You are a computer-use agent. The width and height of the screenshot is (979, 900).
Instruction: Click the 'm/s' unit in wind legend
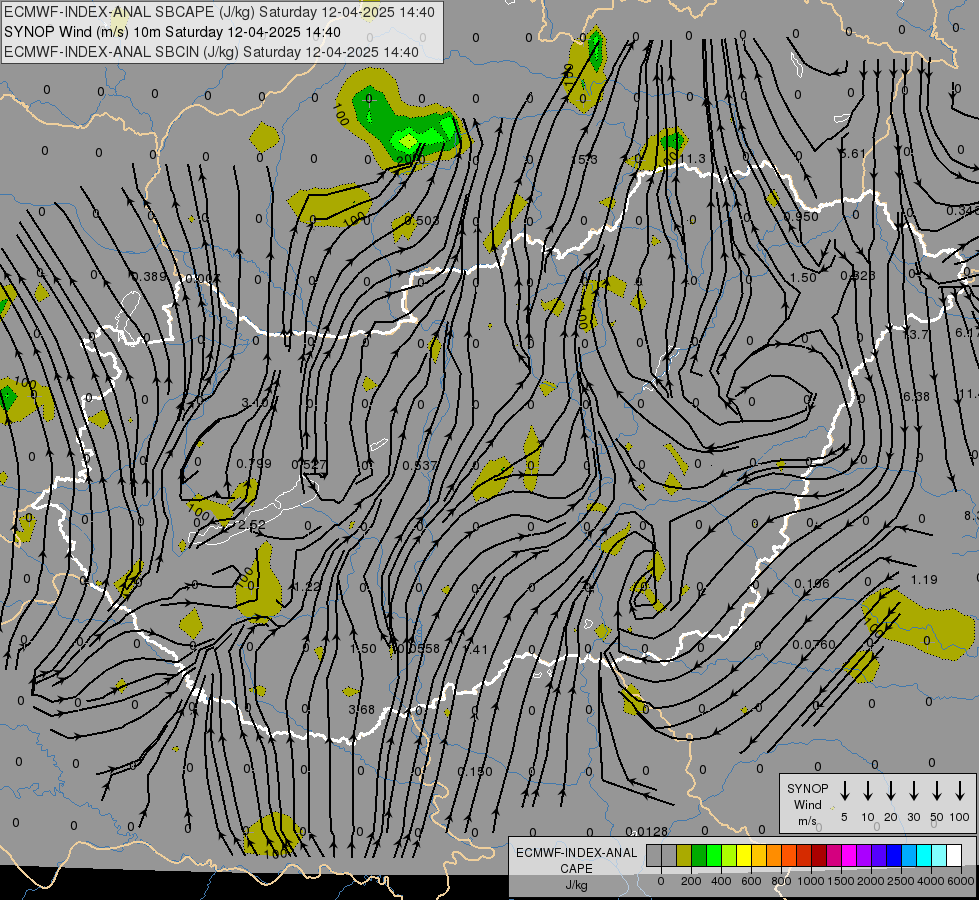pos(807,821)
